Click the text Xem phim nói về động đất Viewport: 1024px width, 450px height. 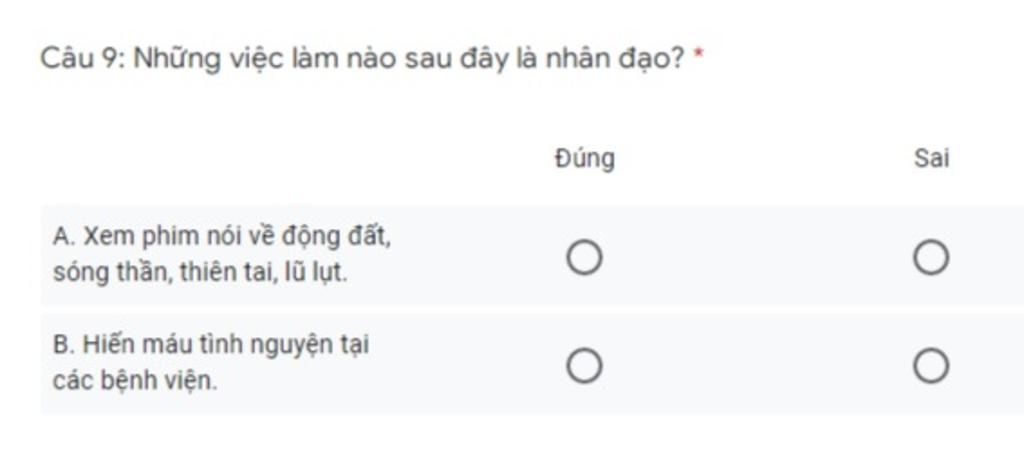coord(238,236)
